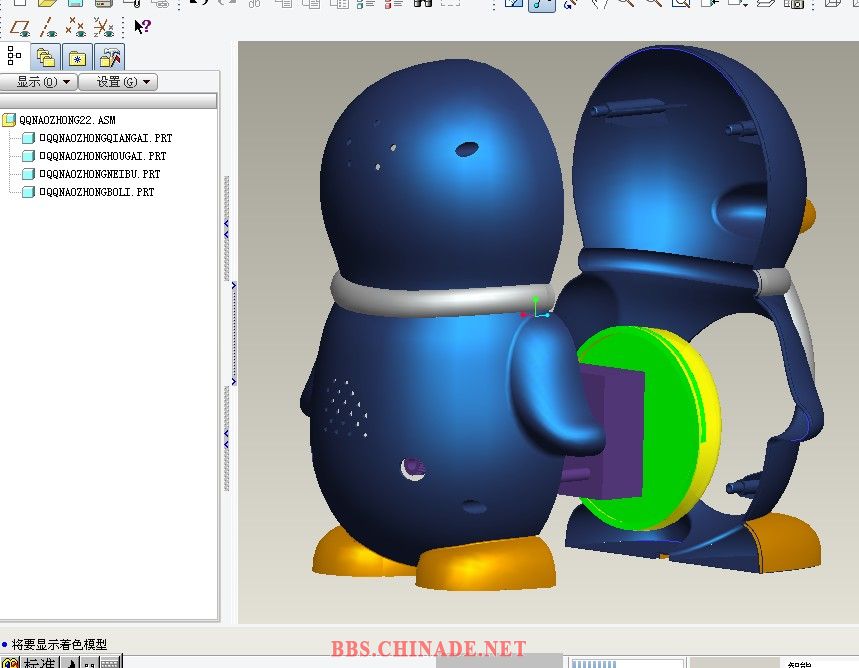Image resolution: width=859 pixels, height=668 pixels.
Task: Select QQNAOZHONGHOUGAI.PRT part
Action: (x=103, y=156)
